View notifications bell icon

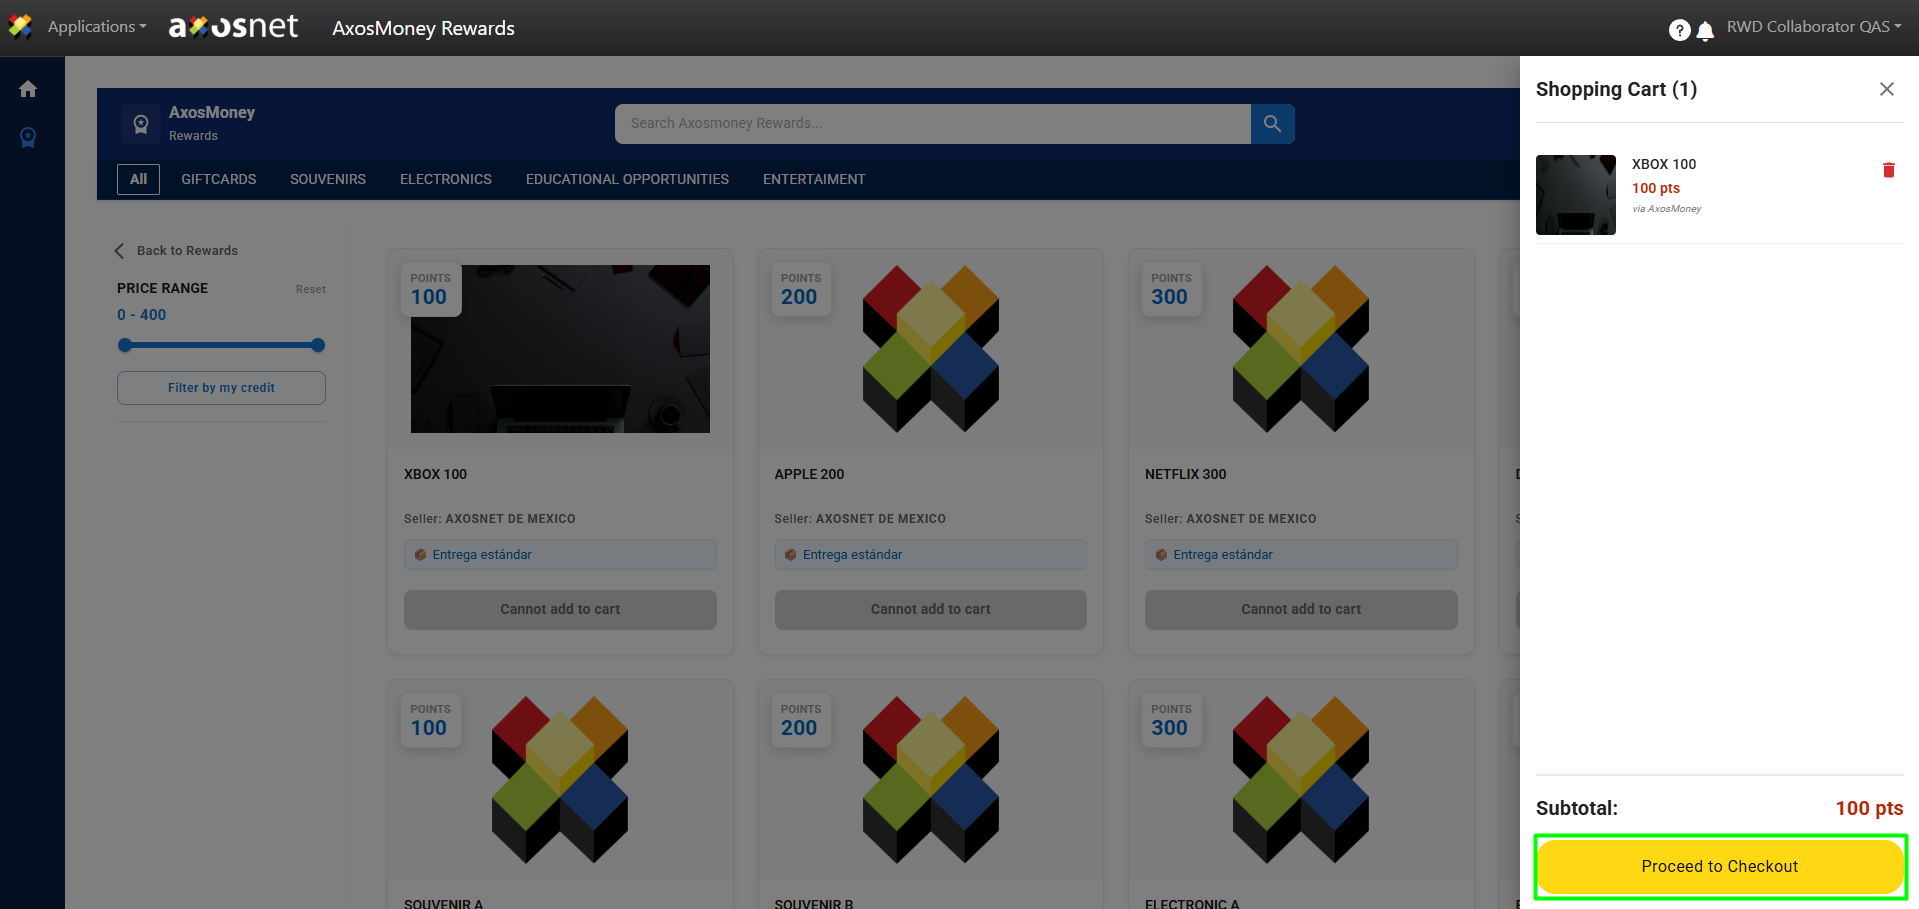click(1705, 30)
